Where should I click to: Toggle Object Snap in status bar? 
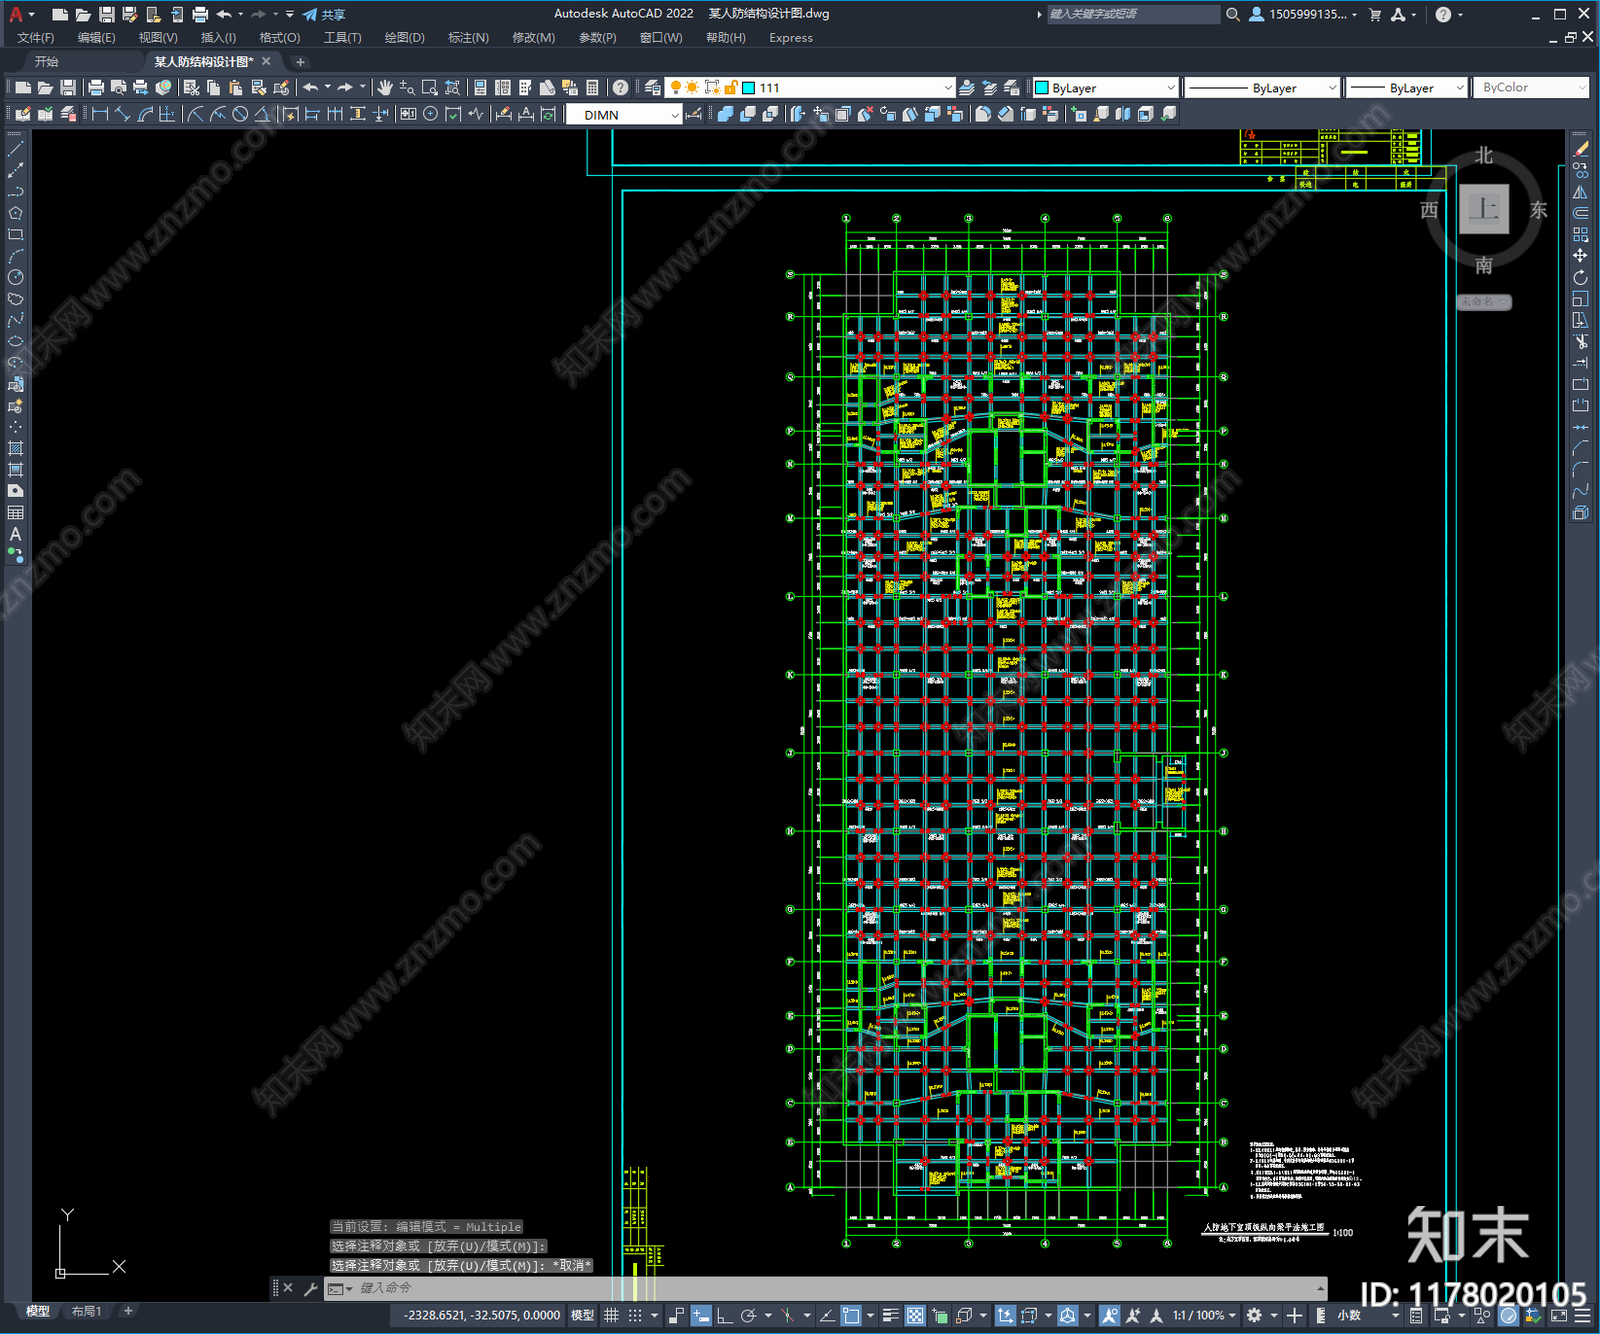point(851,1315)
